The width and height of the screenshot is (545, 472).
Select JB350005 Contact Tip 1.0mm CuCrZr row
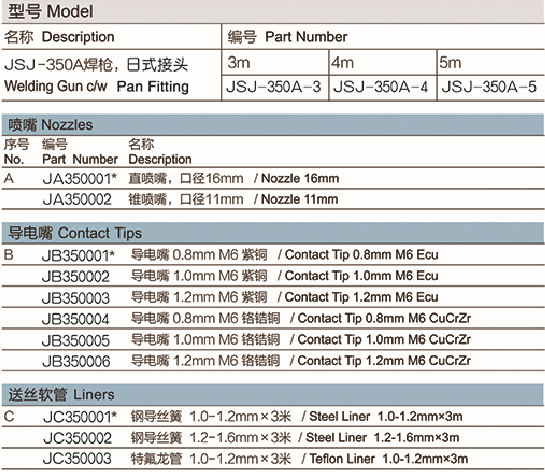(272, 340)
